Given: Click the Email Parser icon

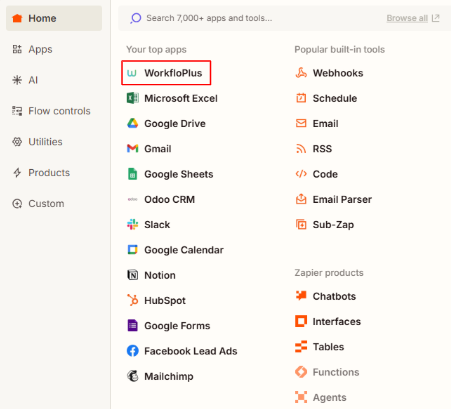Looking at the screenshot, I should pos(301,199).
